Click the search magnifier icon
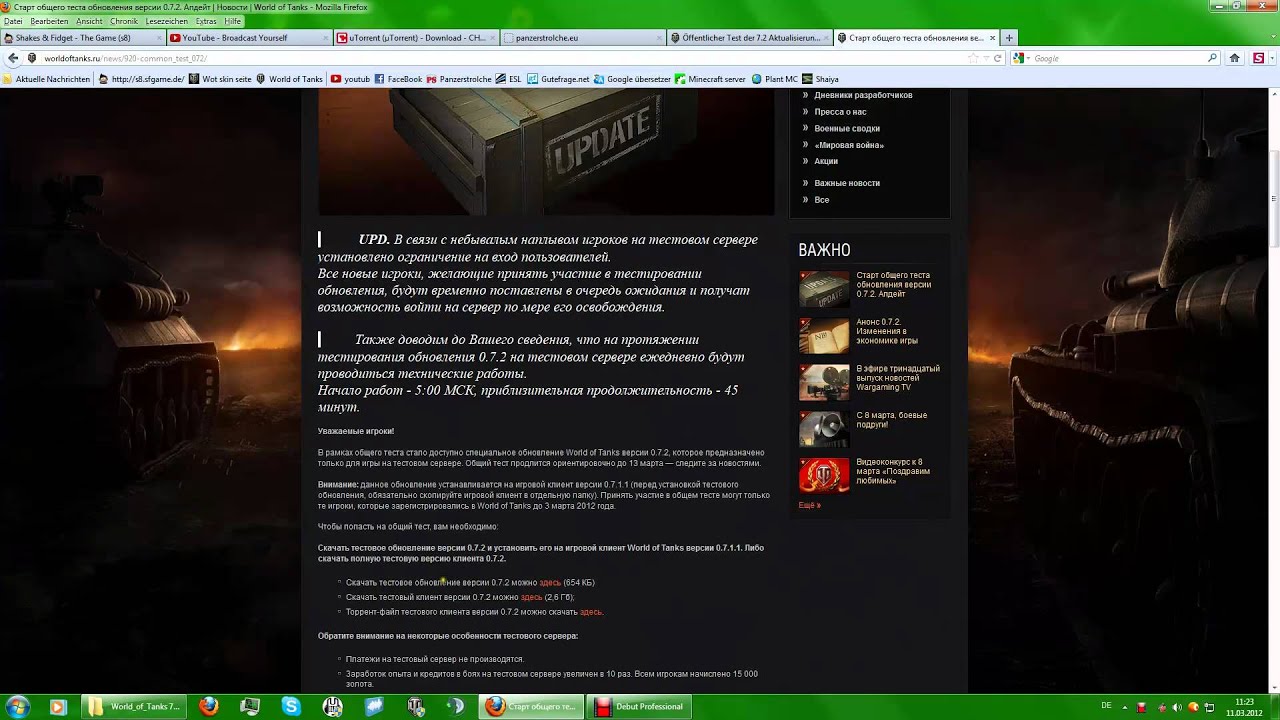 (1213, 58)
